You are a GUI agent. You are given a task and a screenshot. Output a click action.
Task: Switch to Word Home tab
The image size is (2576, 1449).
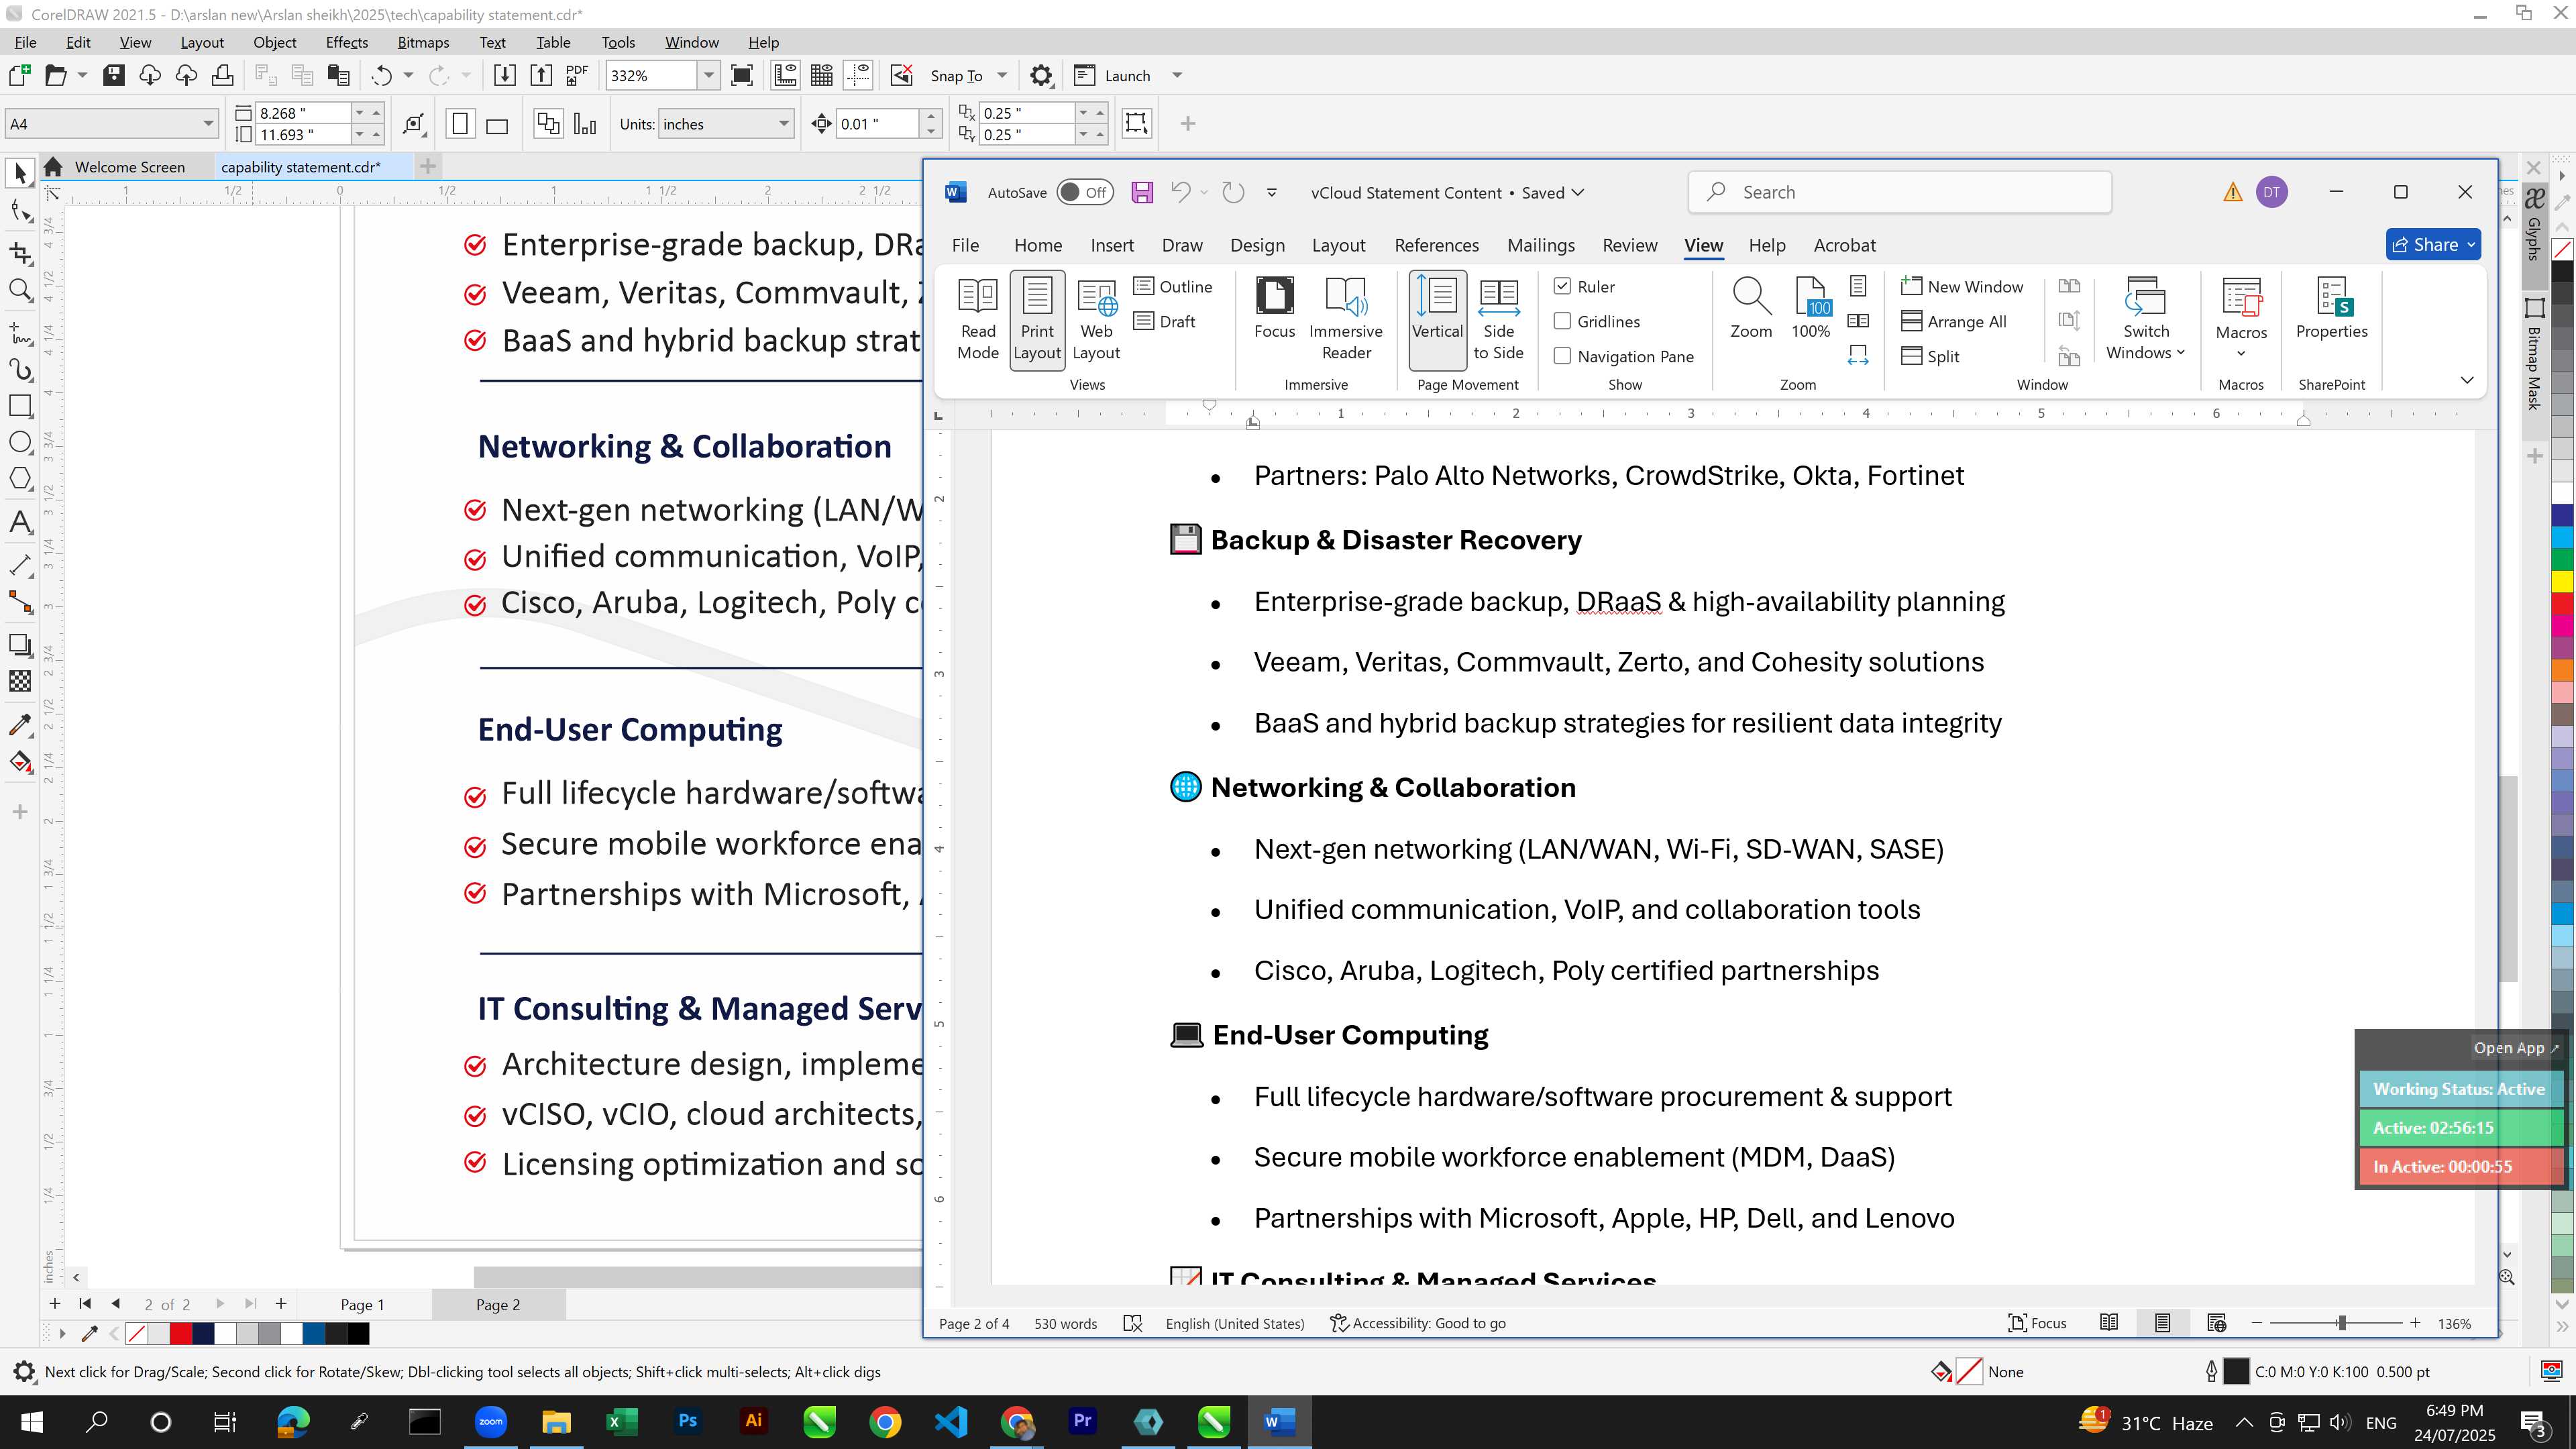coord(1038,245)
